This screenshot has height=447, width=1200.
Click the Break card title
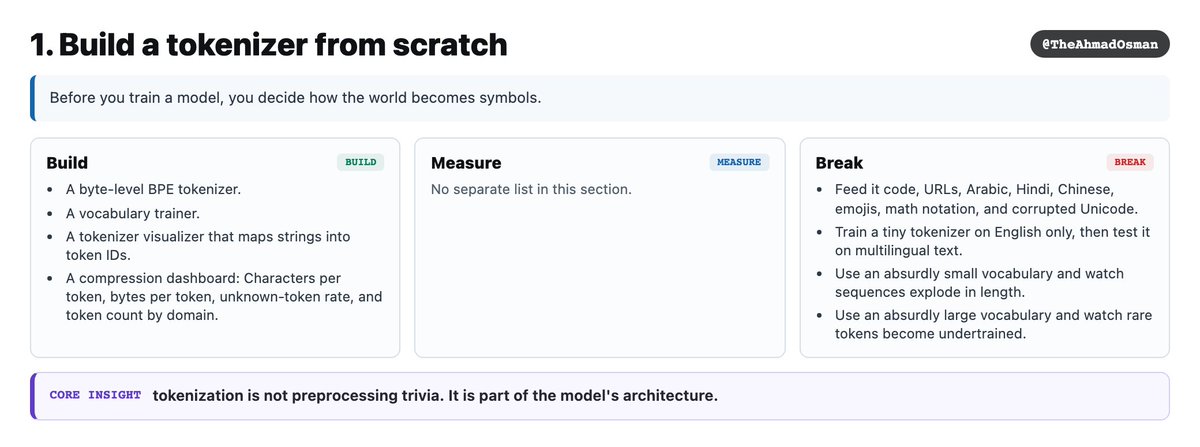839,163
